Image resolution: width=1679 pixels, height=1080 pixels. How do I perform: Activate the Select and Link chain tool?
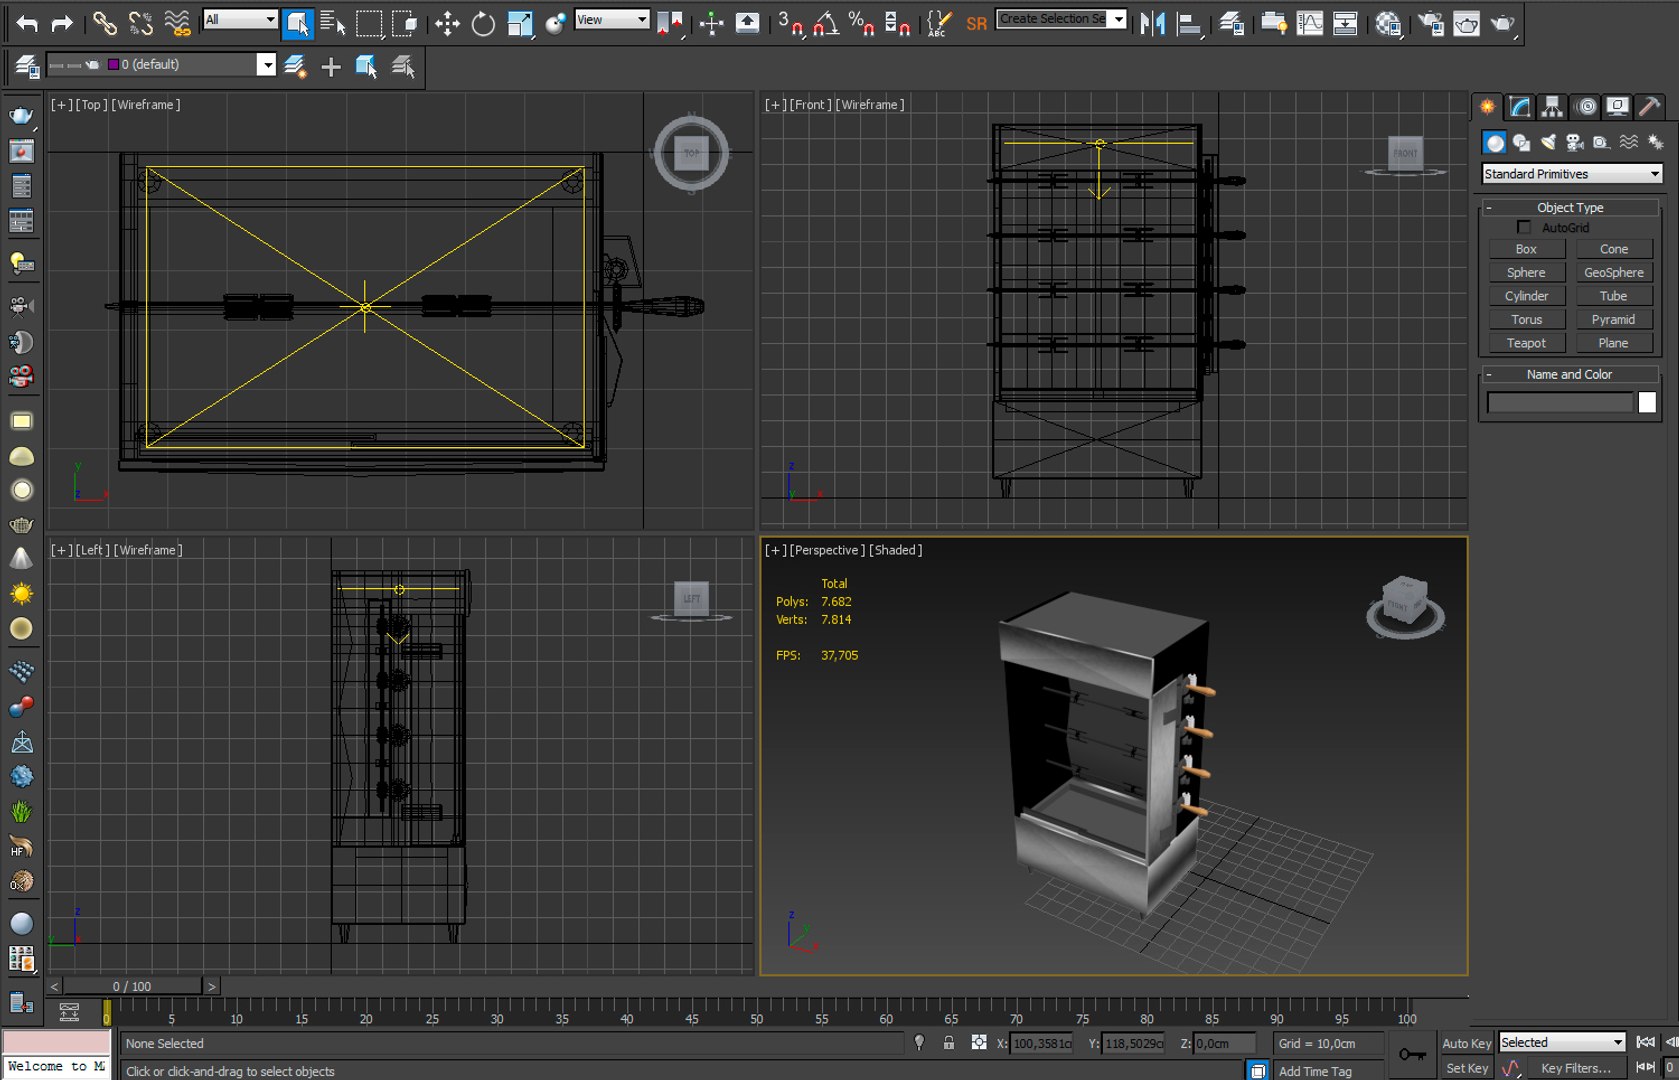[104, 22]
